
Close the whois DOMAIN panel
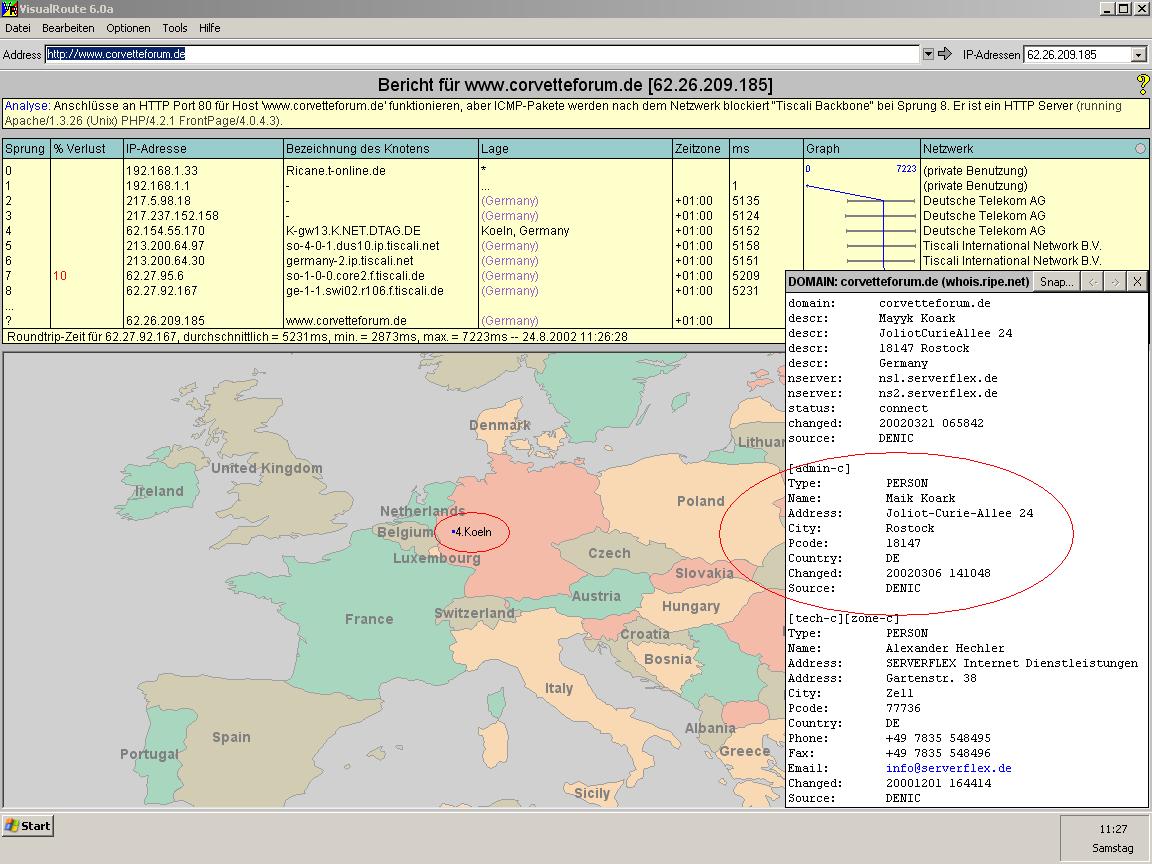[1137, 282]
